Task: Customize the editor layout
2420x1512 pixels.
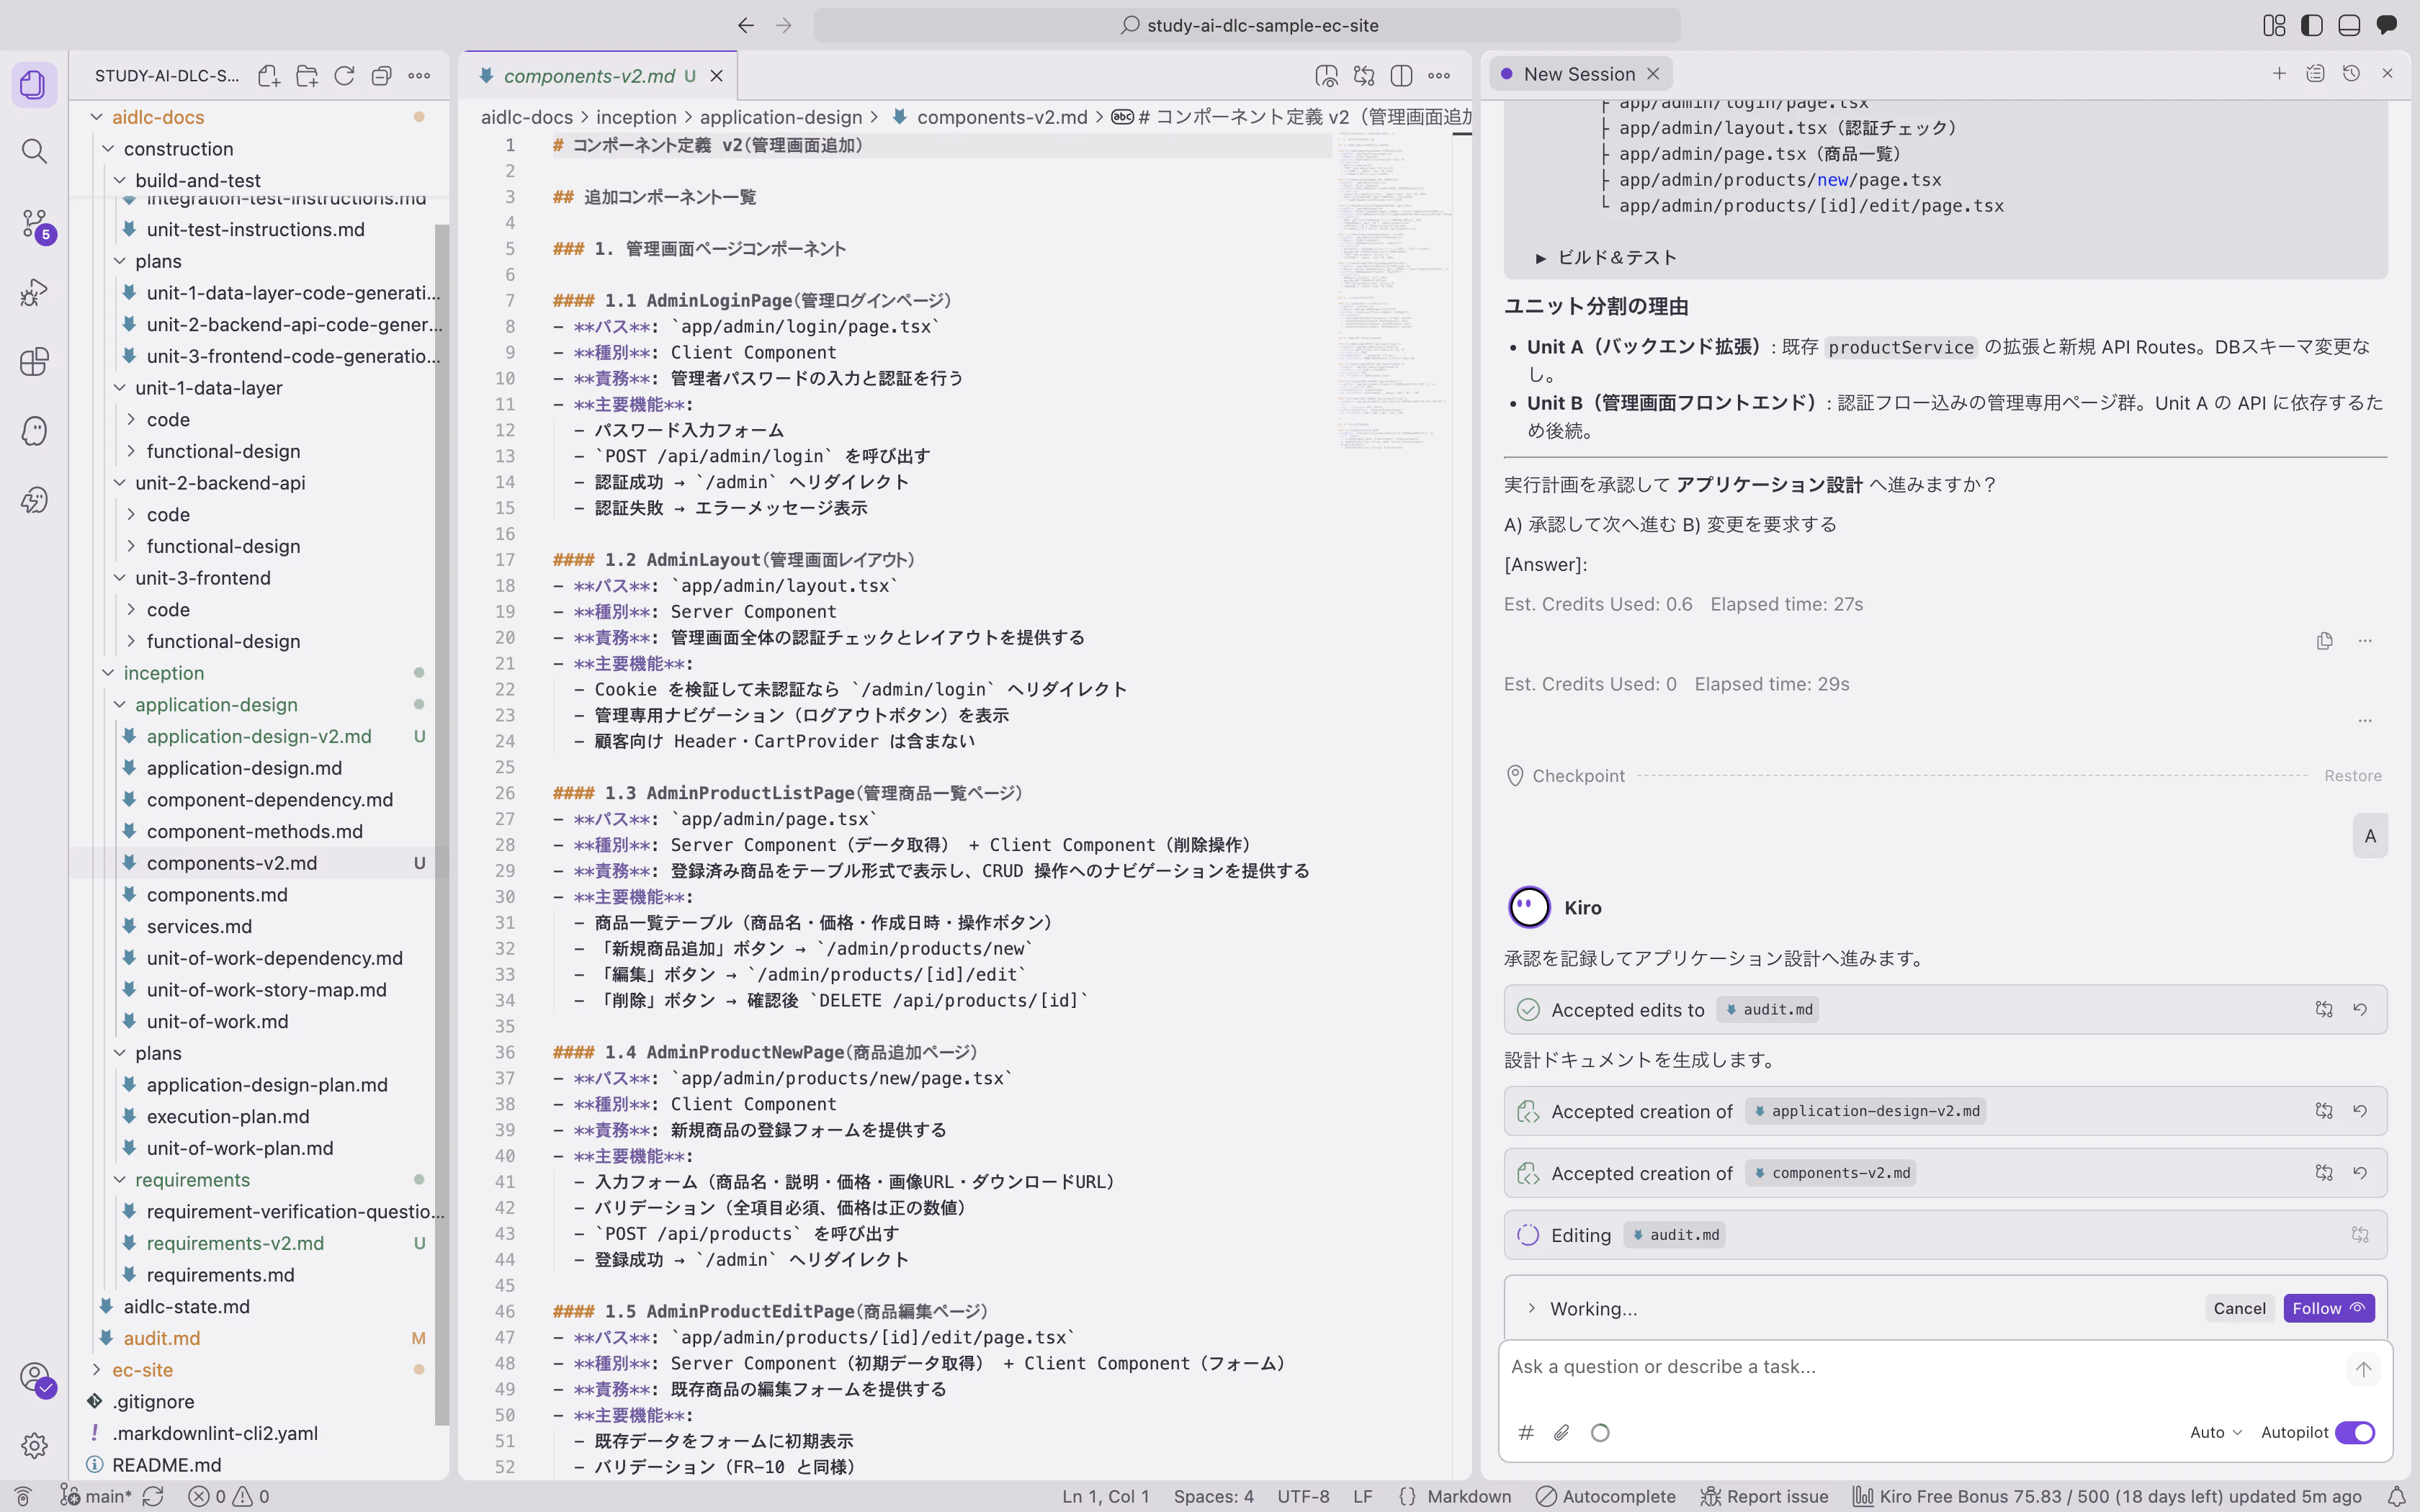Action: [2274, 25]
